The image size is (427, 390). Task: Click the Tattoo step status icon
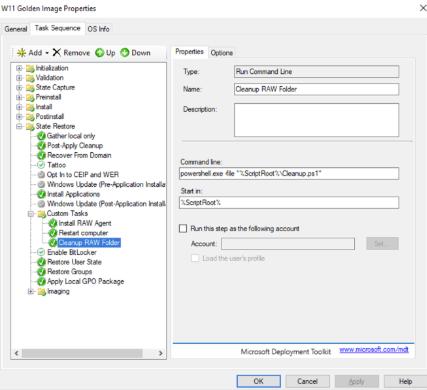tap(41, 165)
